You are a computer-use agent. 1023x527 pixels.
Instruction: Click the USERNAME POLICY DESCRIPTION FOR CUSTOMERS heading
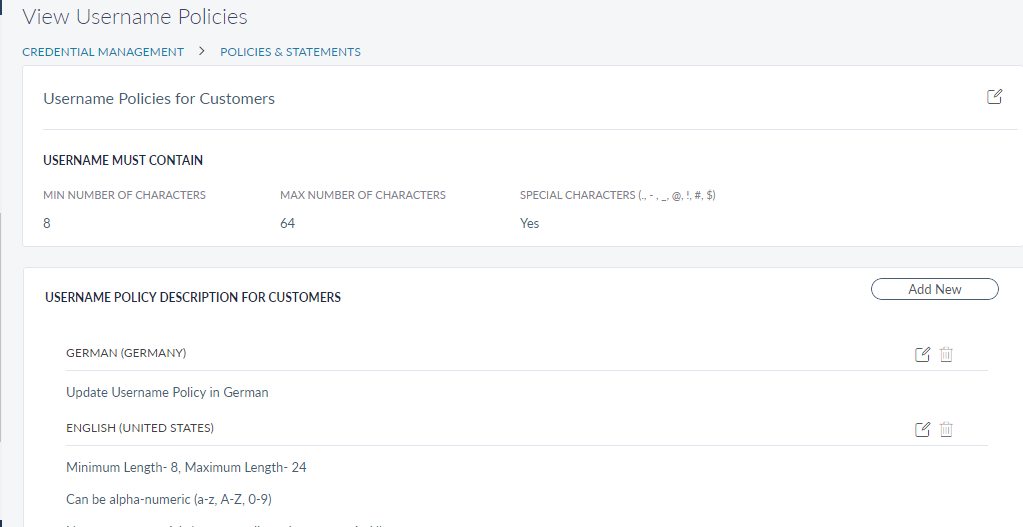pos(193,297)
